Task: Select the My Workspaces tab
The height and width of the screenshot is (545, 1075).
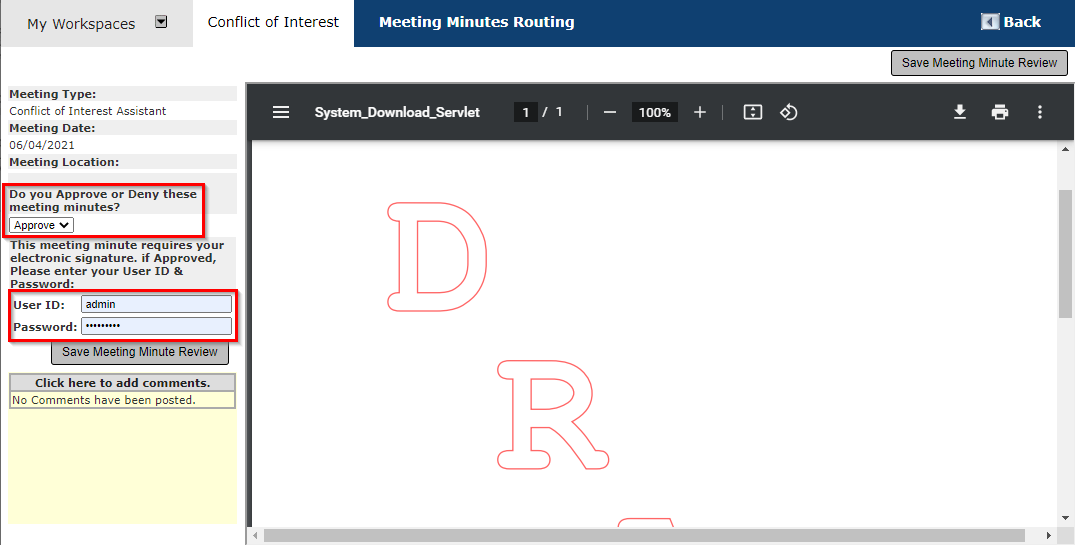Action: pyautogui.click(x=81, y=24)
